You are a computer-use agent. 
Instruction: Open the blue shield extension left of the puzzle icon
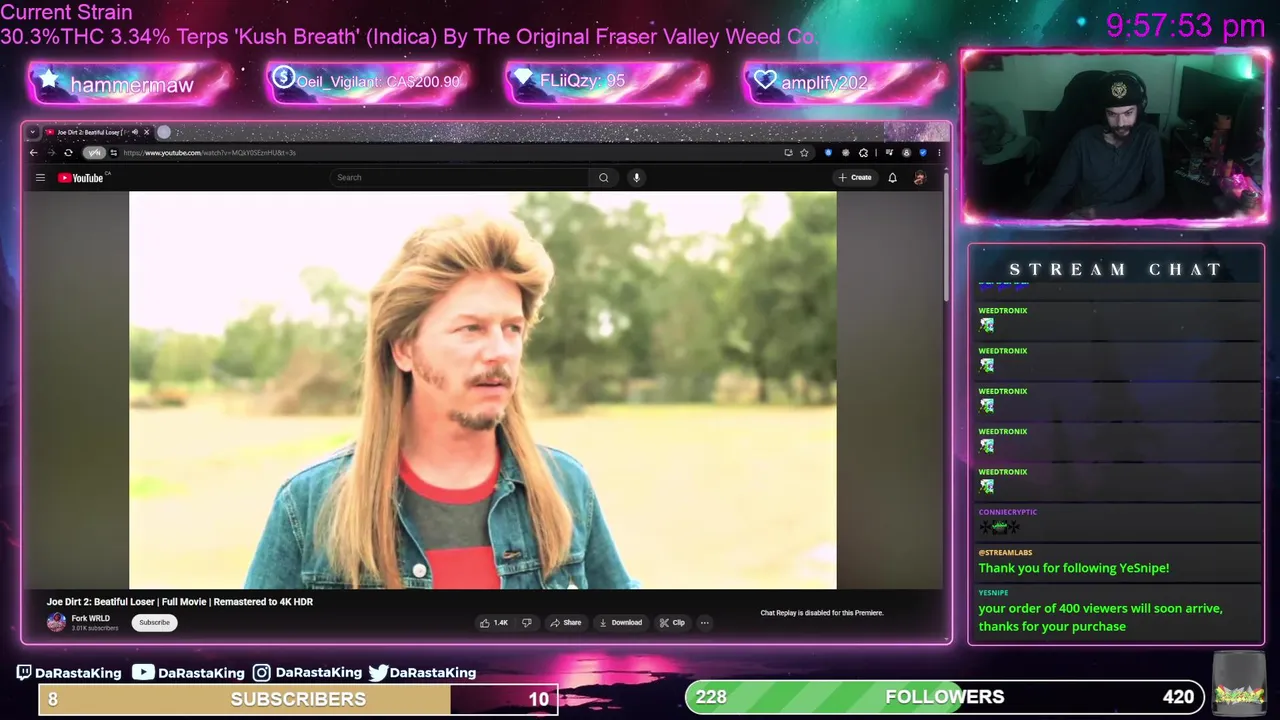point(828,153)
